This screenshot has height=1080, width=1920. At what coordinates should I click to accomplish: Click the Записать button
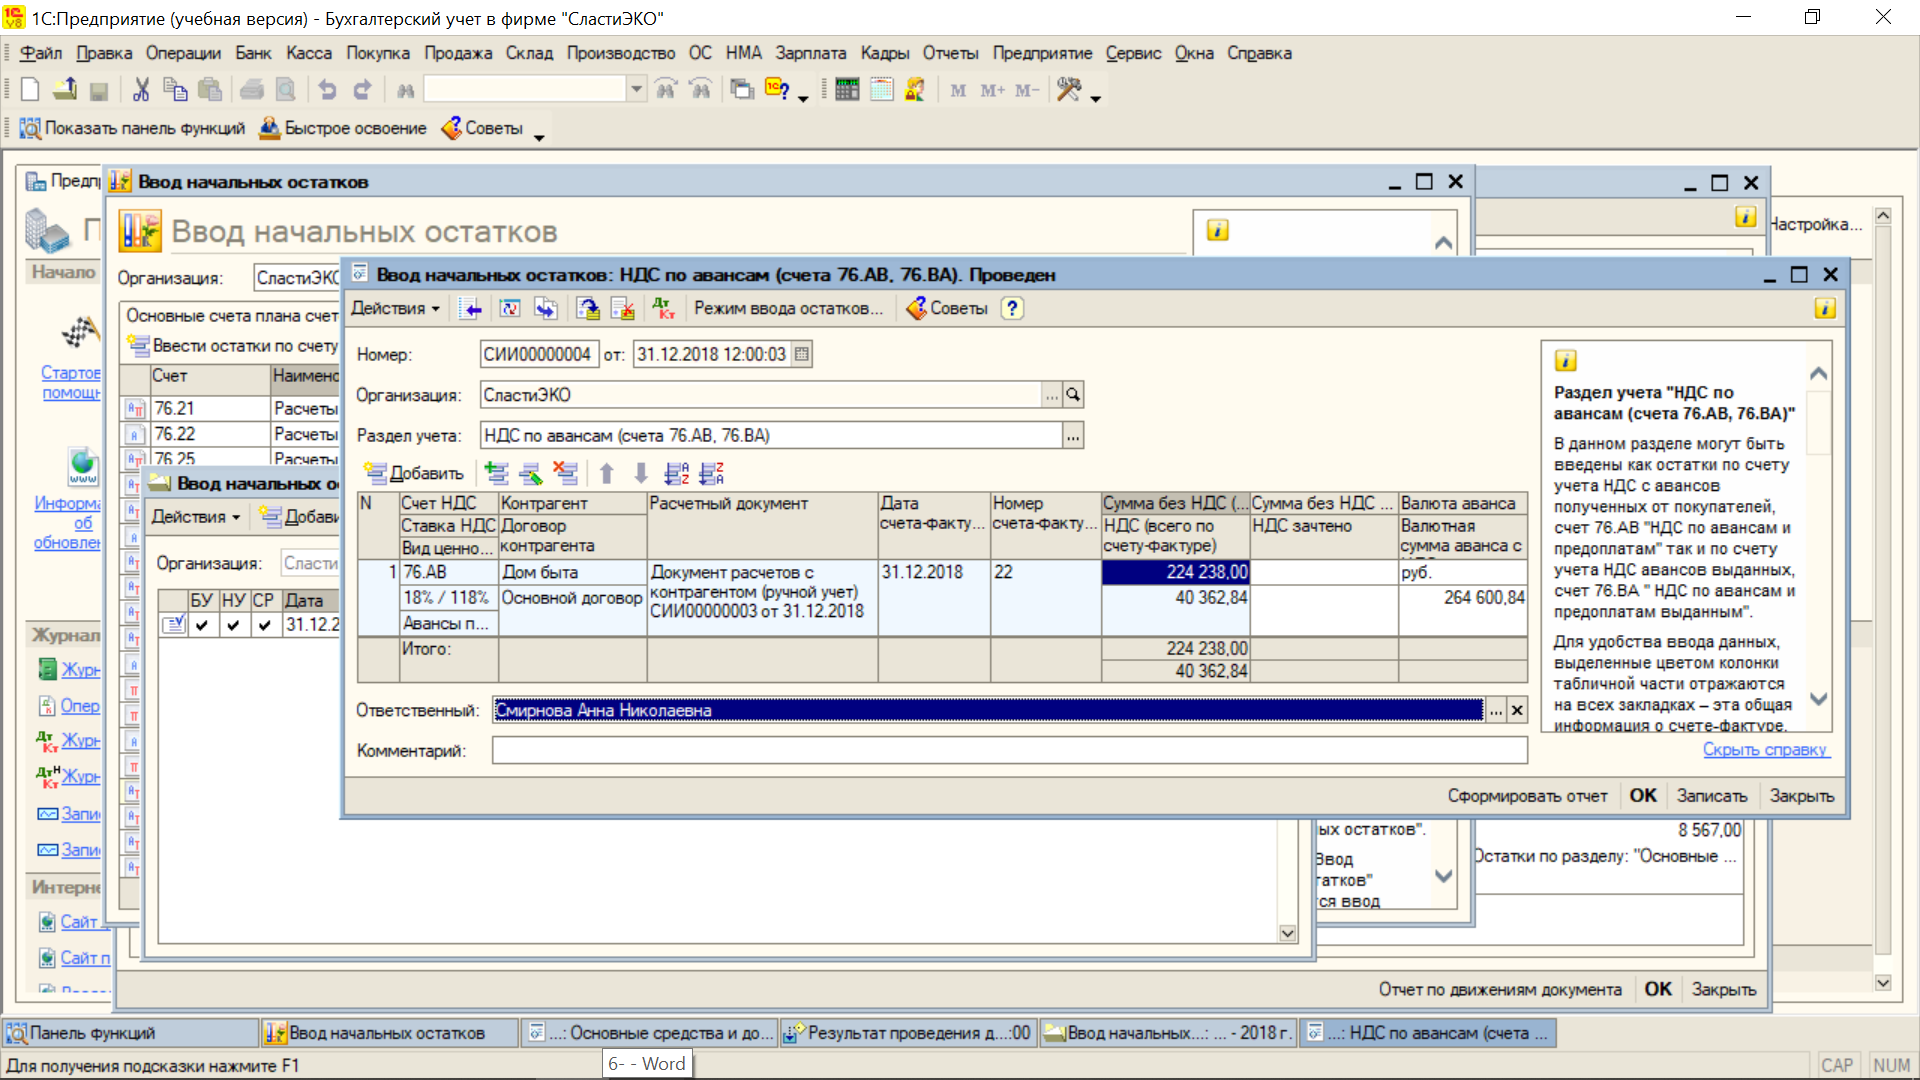click(1711, 796)
